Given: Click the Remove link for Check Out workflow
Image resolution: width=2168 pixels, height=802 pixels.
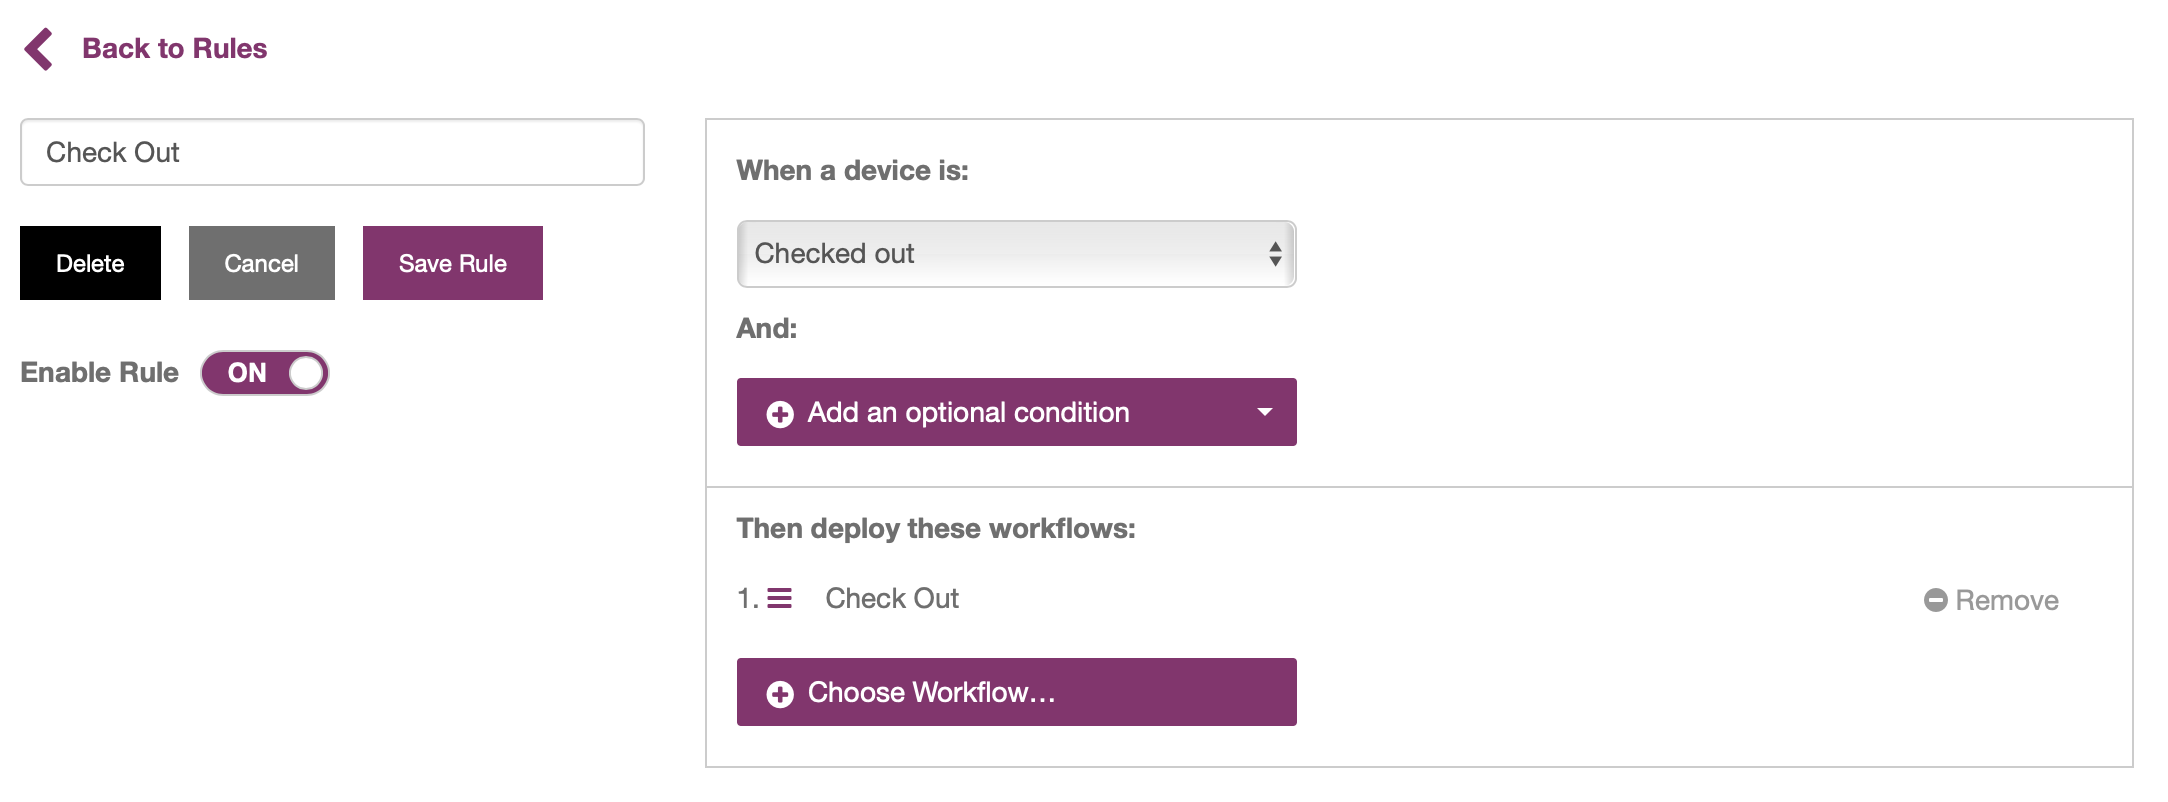Looking at the screenshot, I should click(x=1991, y=600).
